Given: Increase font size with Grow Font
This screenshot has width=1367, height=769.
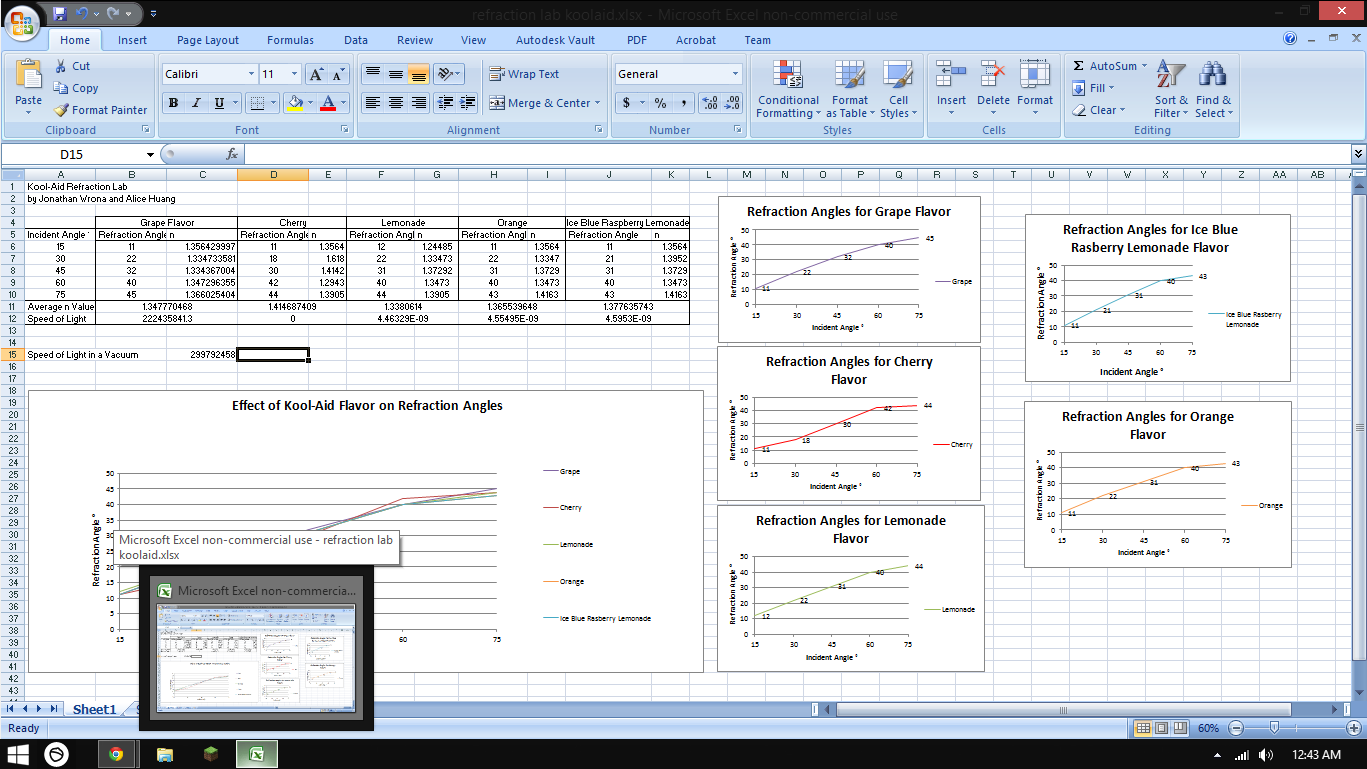Looking at the screenshot, I should pyautogui.click(x=316, y=74).
